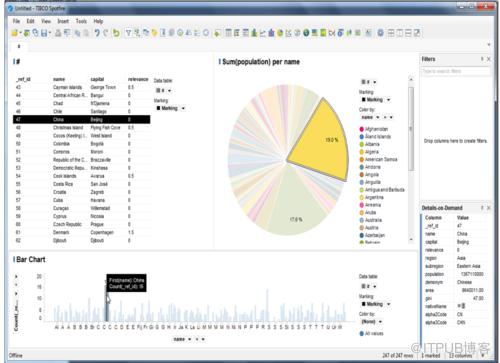Viewport: 500px width, 363px height.
Task: Click the filter search field
Action: (x=455, y=71)
